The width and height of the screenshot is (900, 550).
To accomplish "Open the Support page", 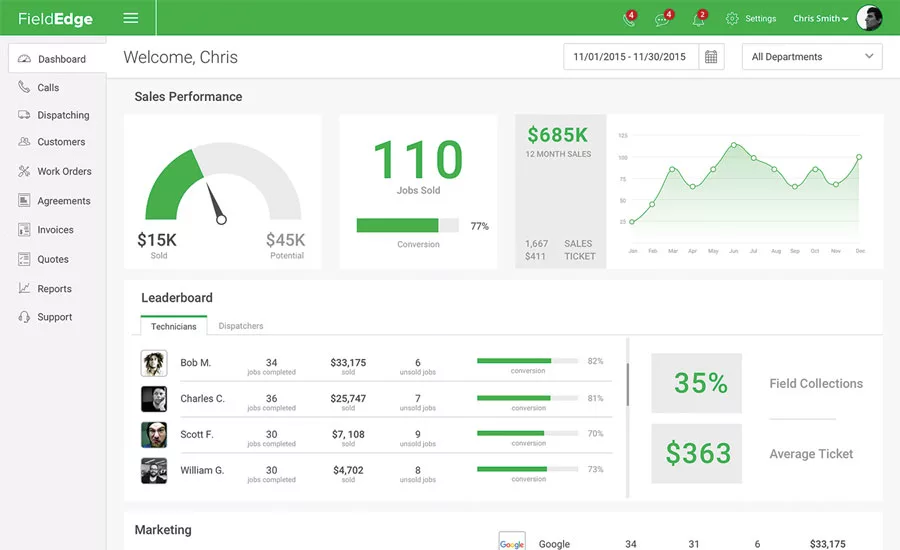I will (x=53, y=317).
